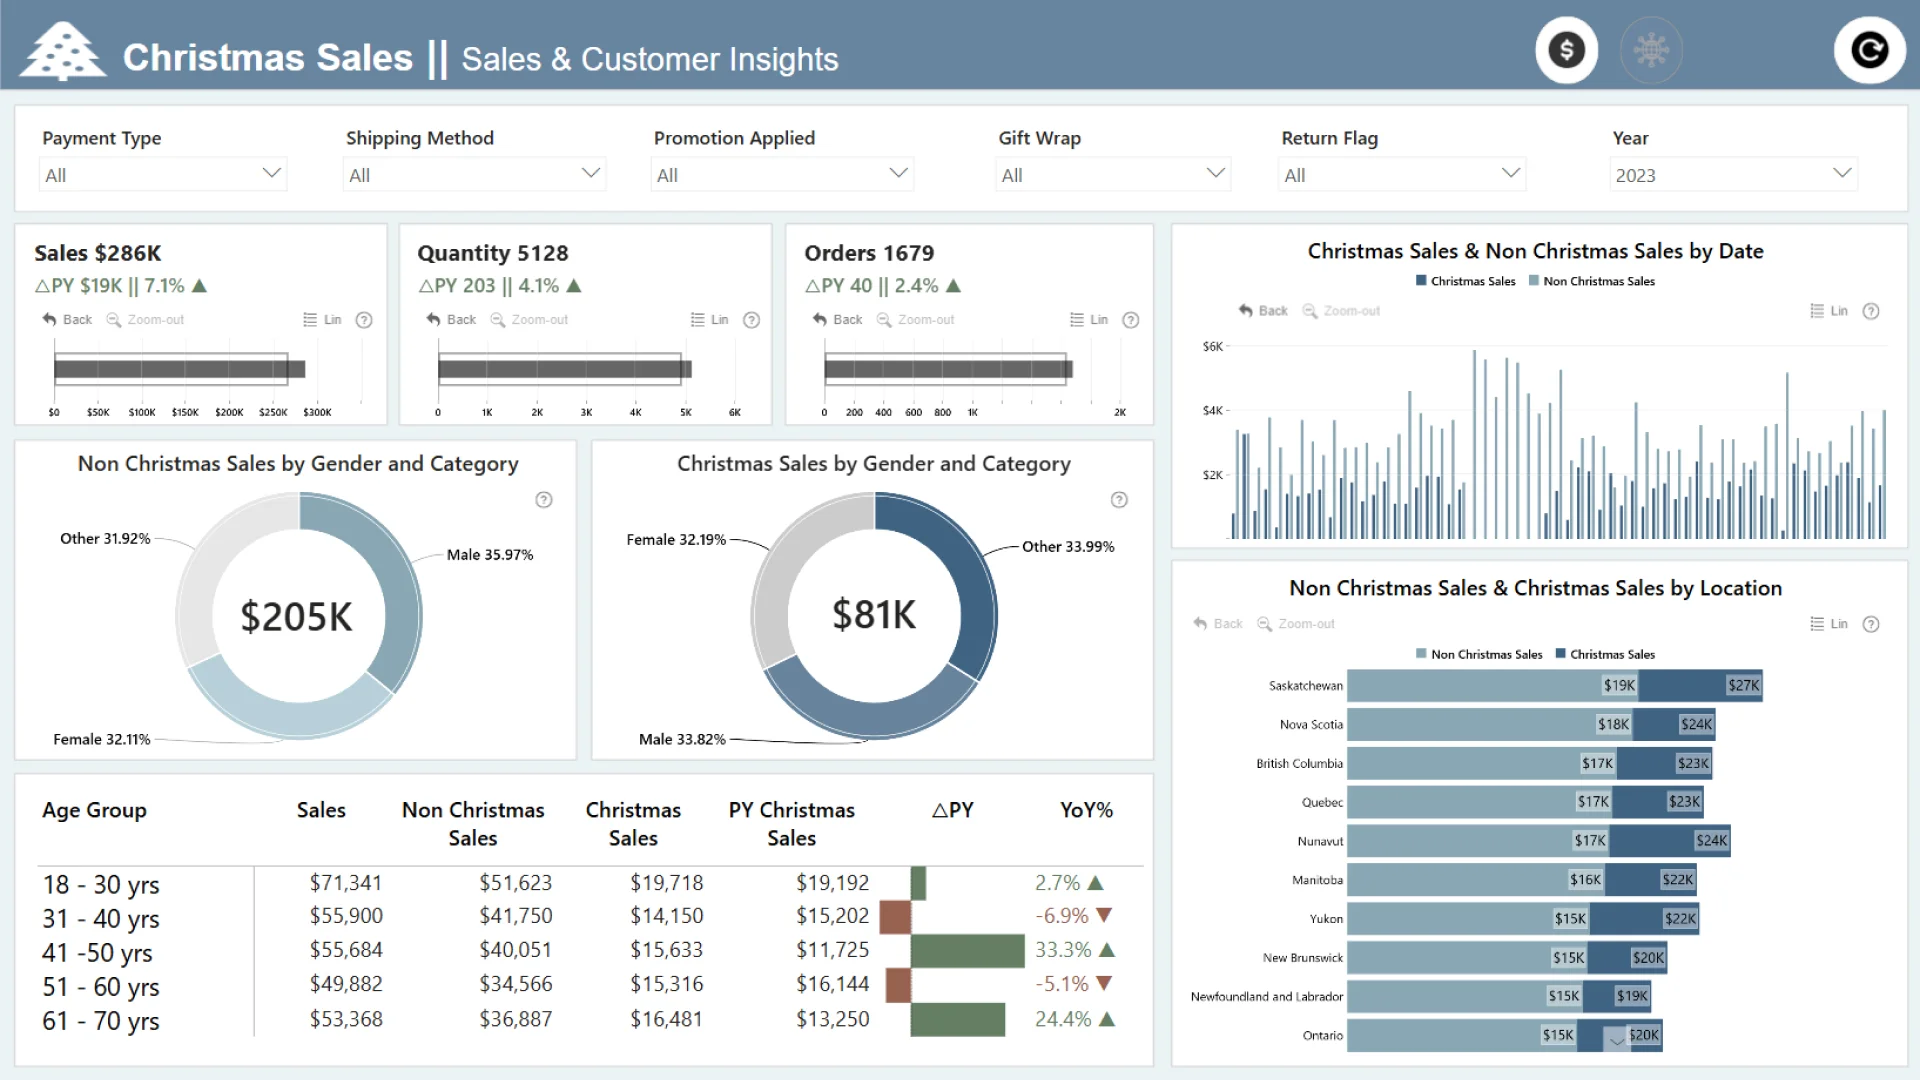Click Zoom-out on Sales by Location chart
The width and height of the screenshot is (1920, 1080).
tap(1296, 624)
